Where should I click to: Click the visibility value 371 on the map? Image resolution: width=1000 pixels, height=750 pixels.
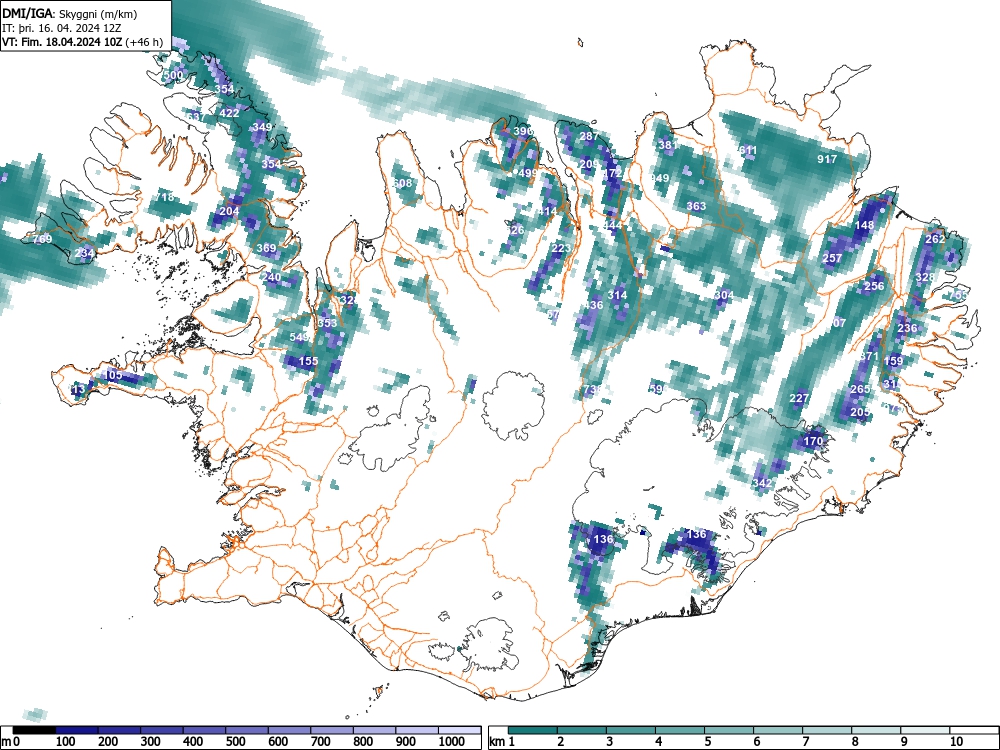point(869,356)
